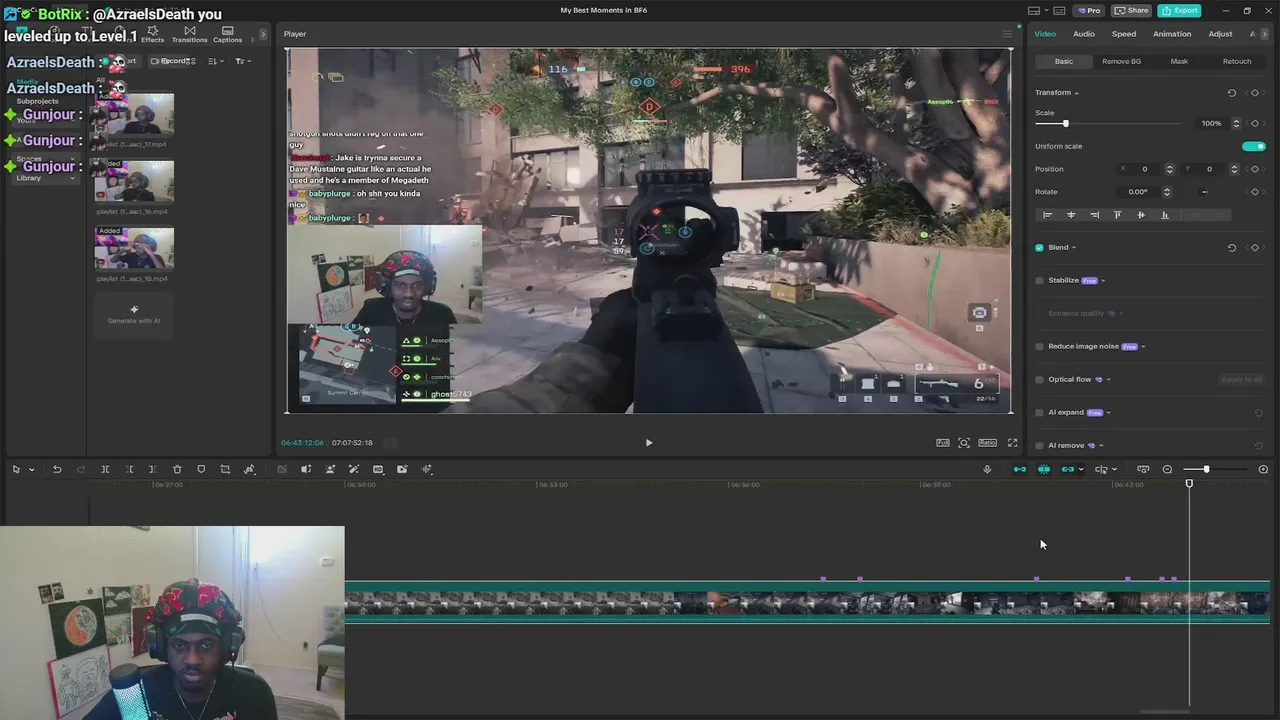Viewport: 1280px width, 720px height.
Task: Enable the AI expand checkbox
Action: [1039, 413]
